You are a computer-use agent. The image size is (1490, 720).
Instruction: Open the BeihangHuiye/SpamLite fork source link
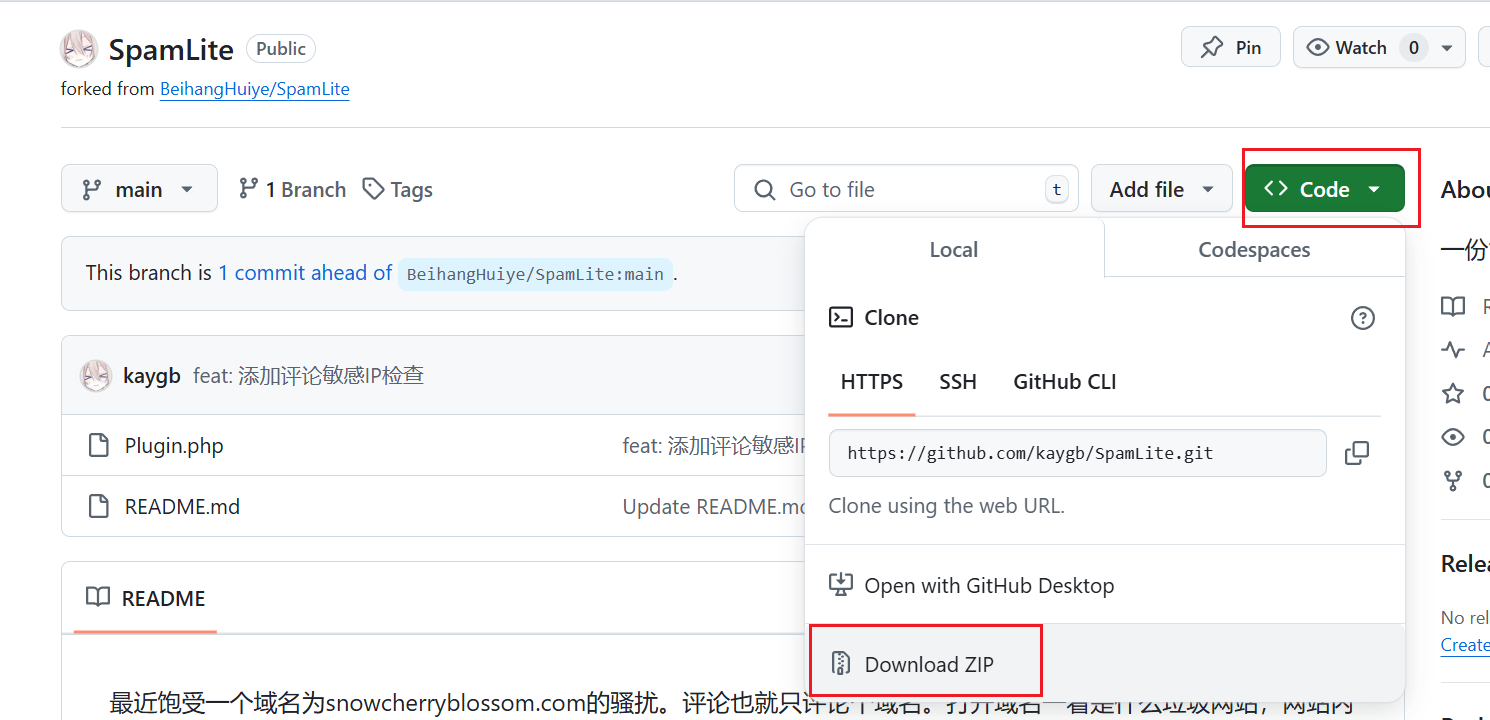click(255, 89)
